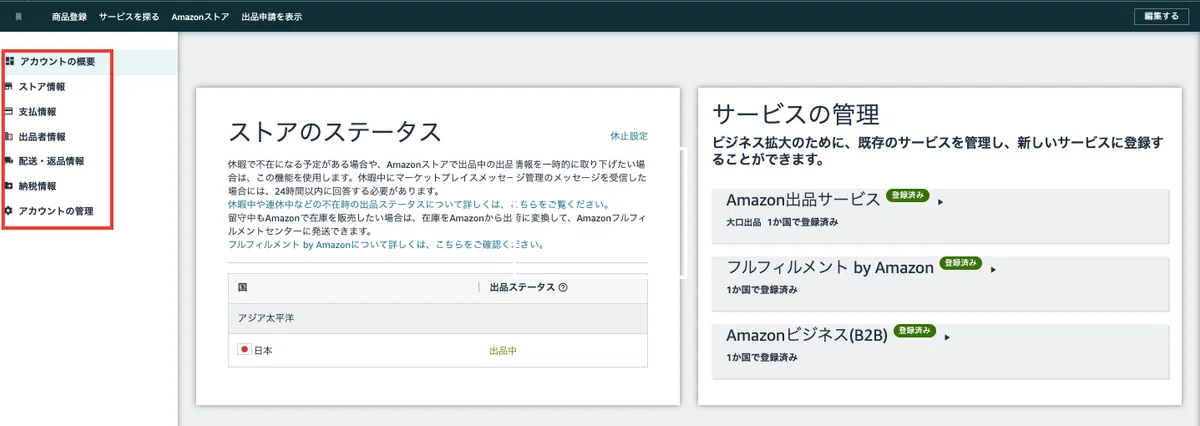Expand arrow next to Amazon出品サービス
This screenshot has width=1200, height=426.
tap(941, 202)
